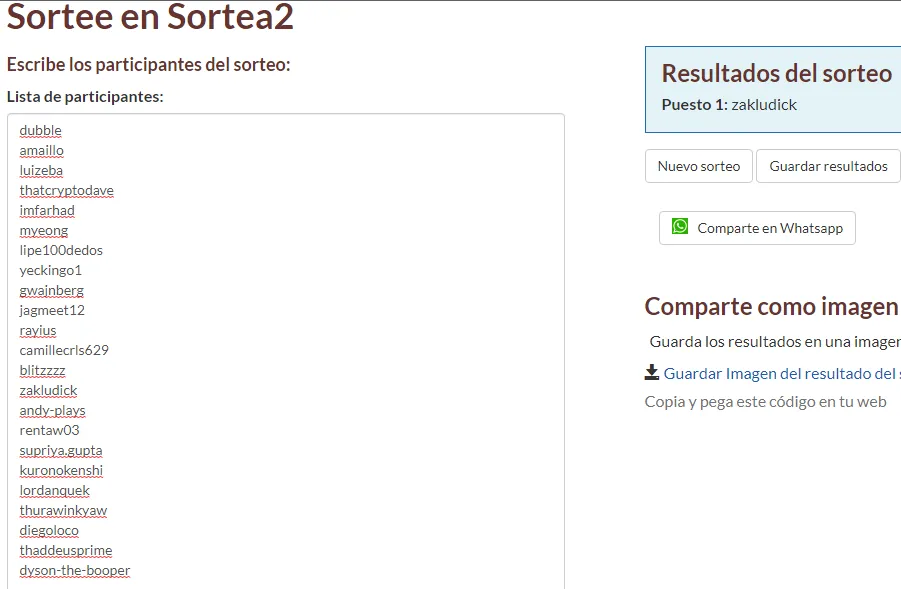The image size is (901, 589).
Task: Select andy-plays participant line
Action: [x=52, y=410]
